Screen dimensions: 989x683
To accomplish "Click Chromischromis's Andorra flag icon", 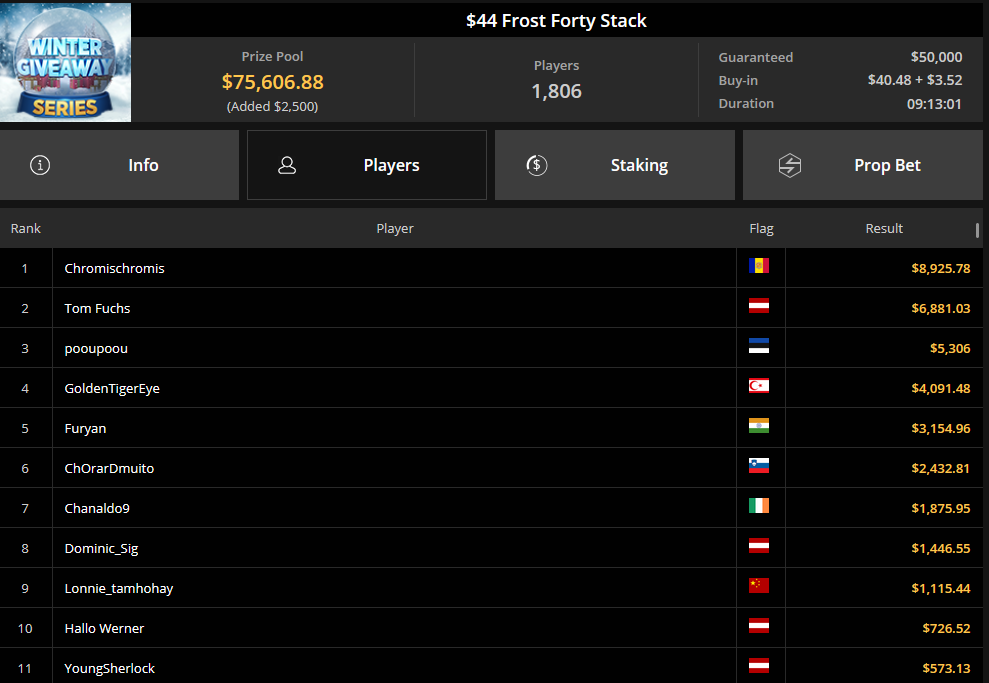I will point(759,266).
